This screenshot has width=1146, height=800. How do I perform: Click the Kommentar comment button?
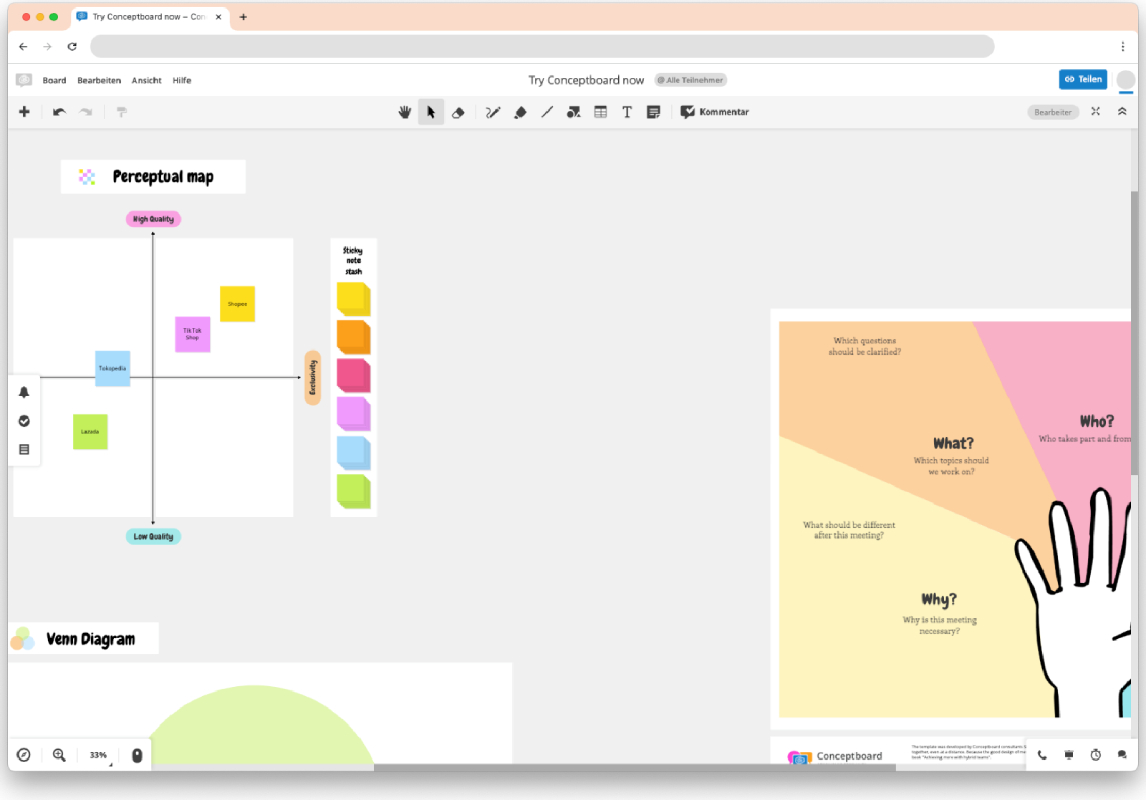pyautogui.click(x=715, y=112)
